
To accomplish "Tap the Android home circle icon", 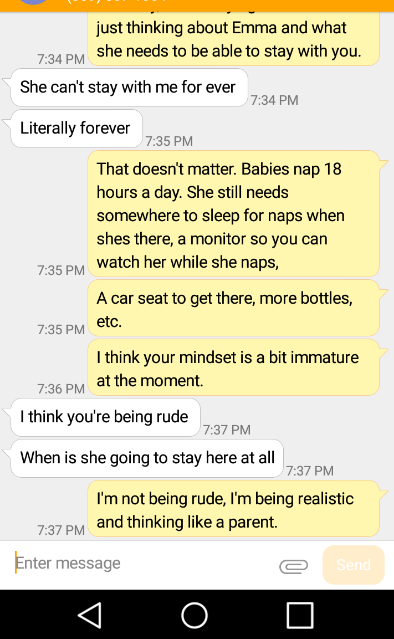I will [194, 615].
